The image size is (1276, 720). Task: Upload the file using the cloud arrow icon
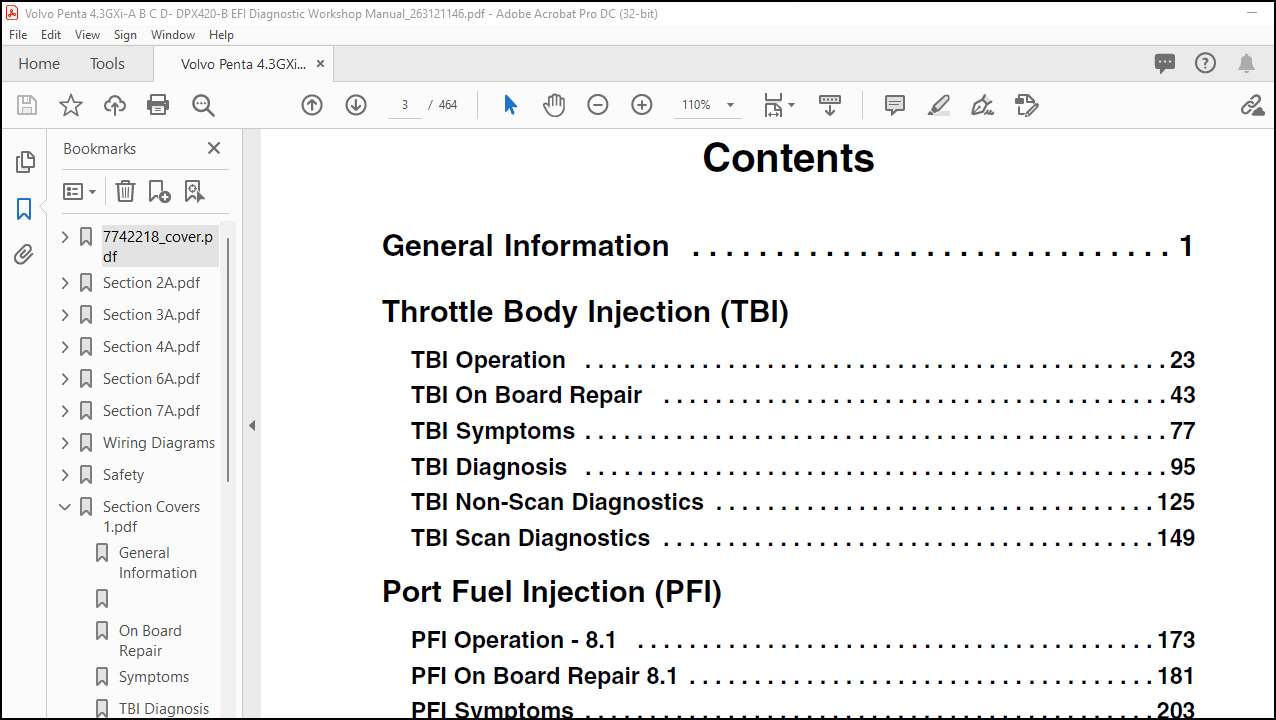click(x=115, y=105)
